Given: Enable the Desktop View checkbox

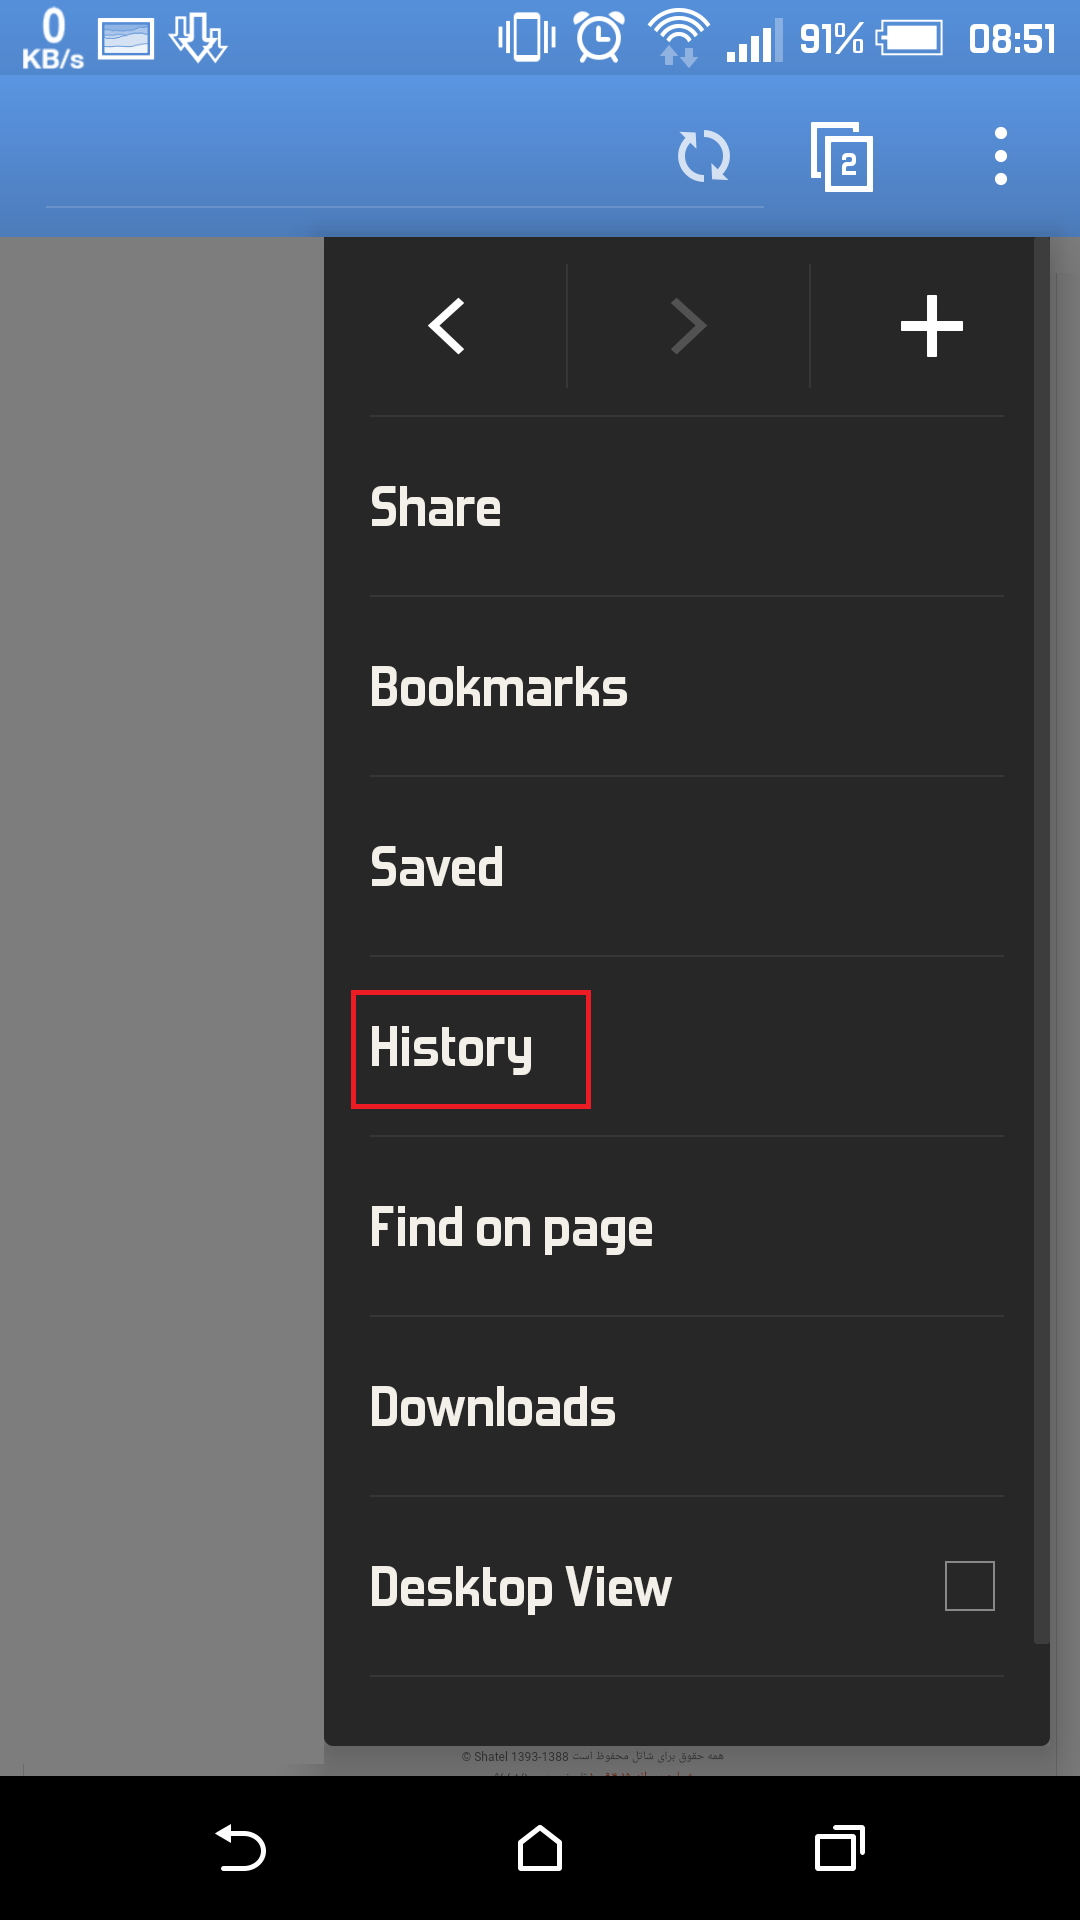Looking at the screenshot, I should (970, 1586).
